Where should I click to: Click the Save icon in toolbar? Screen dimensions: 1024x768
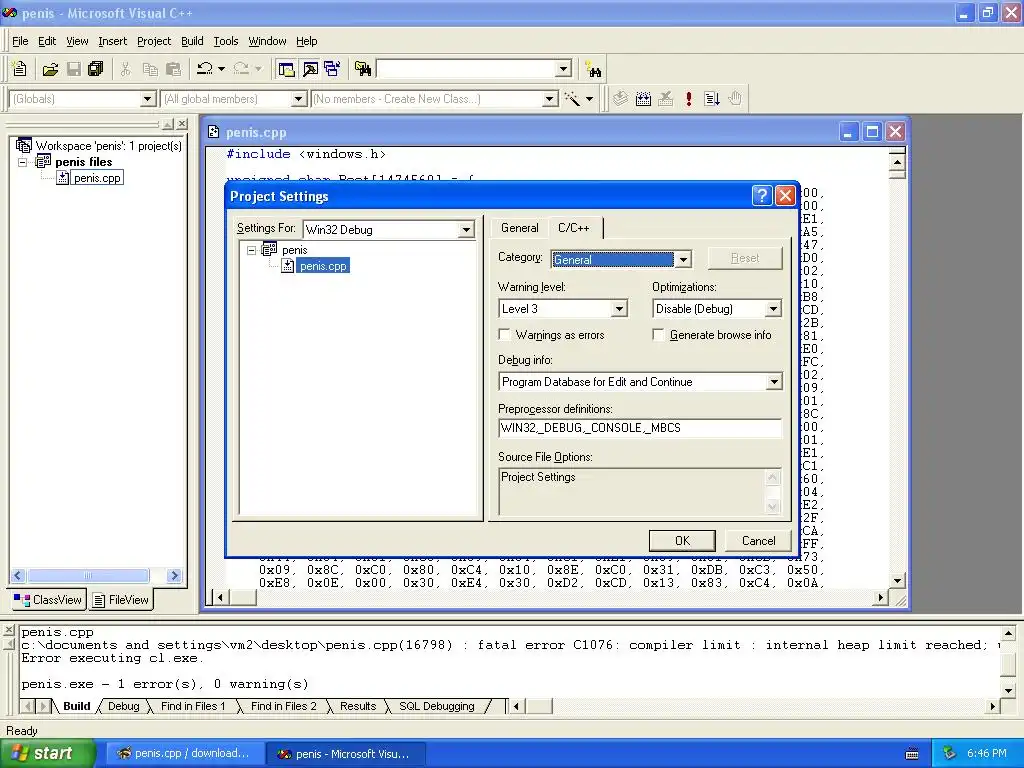(74, 69)
